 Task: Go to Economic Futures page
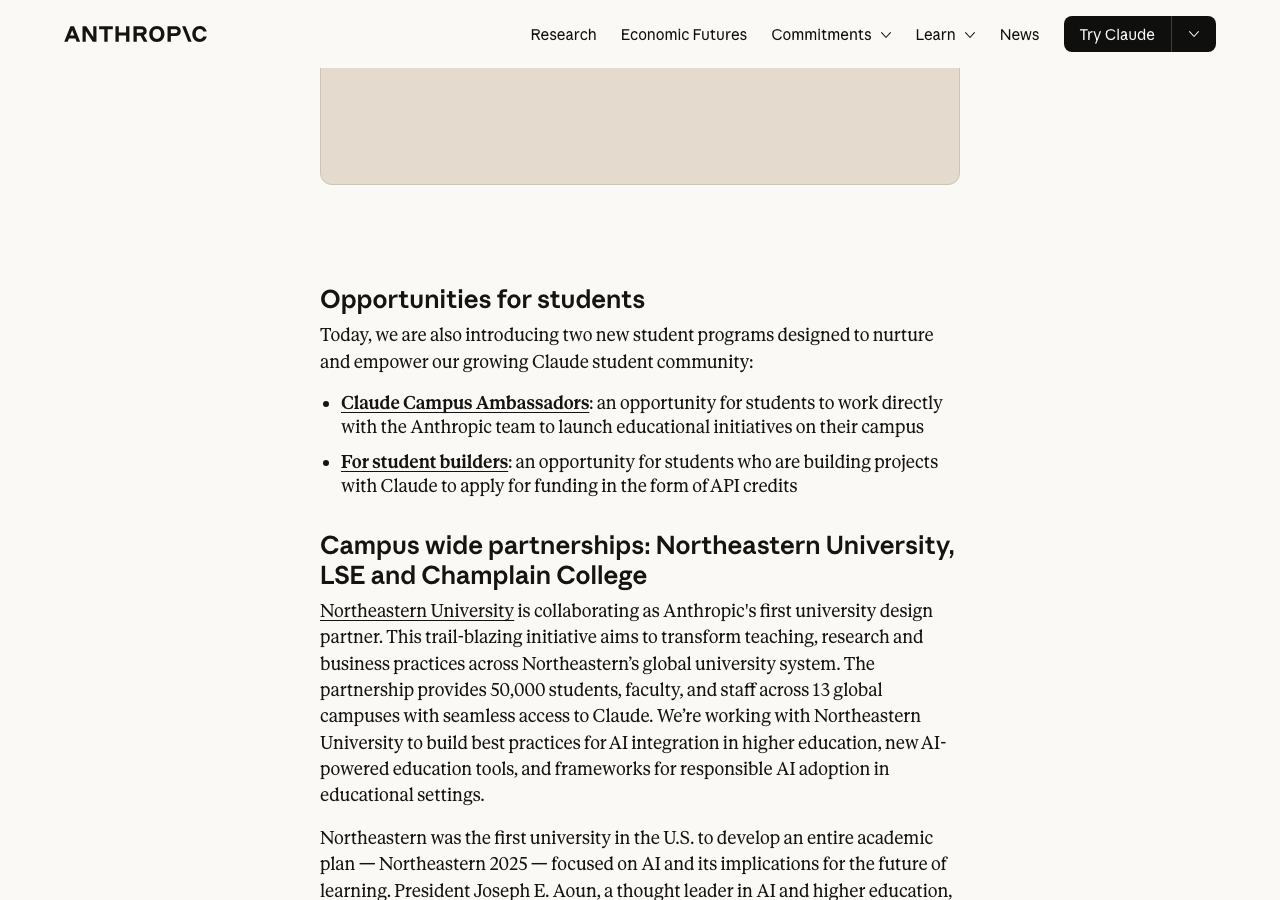(x=683, y=34)
